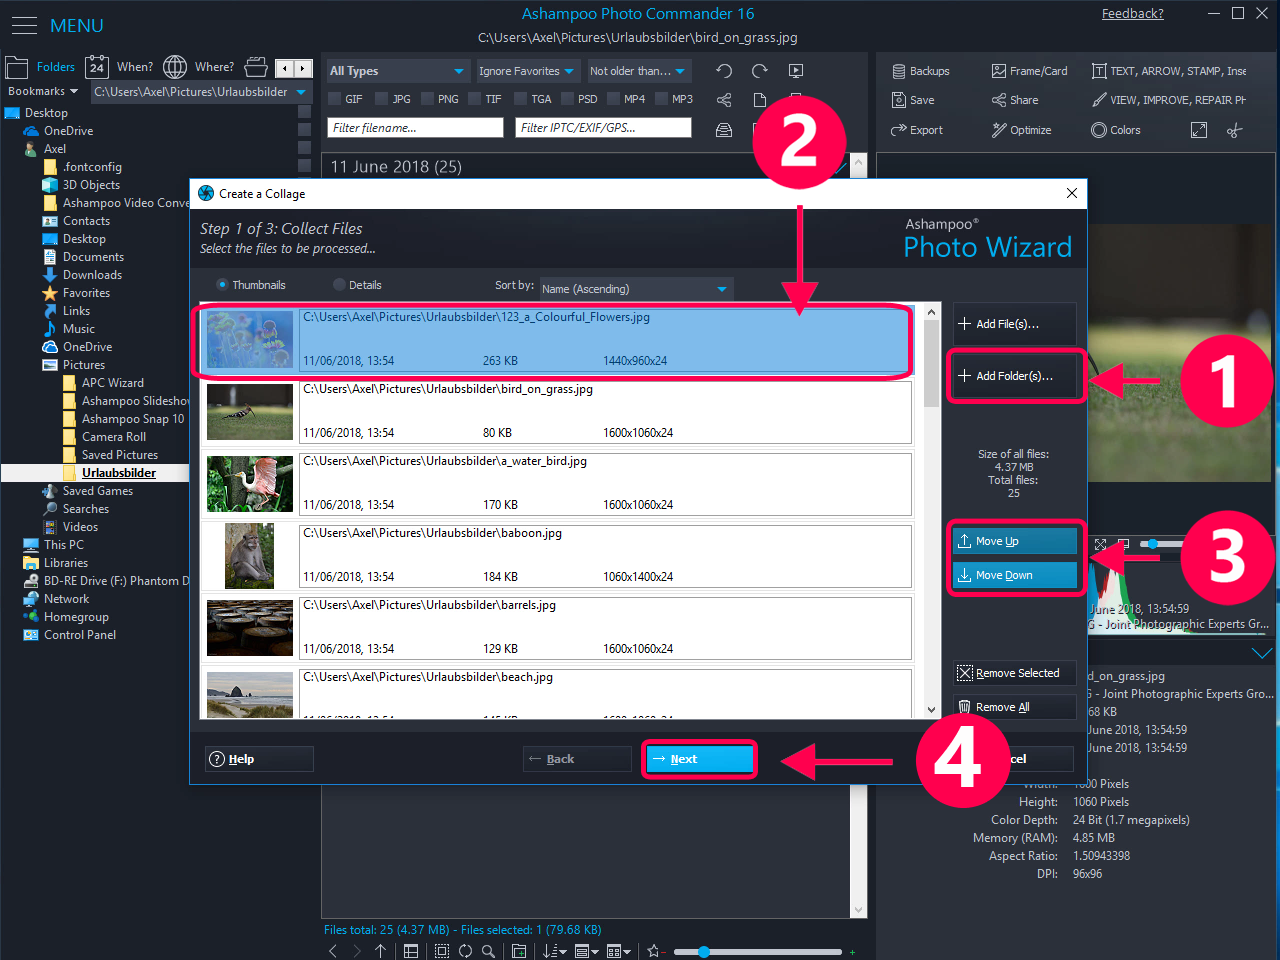Click the rotate left (undo) icon

pos(724,71)
